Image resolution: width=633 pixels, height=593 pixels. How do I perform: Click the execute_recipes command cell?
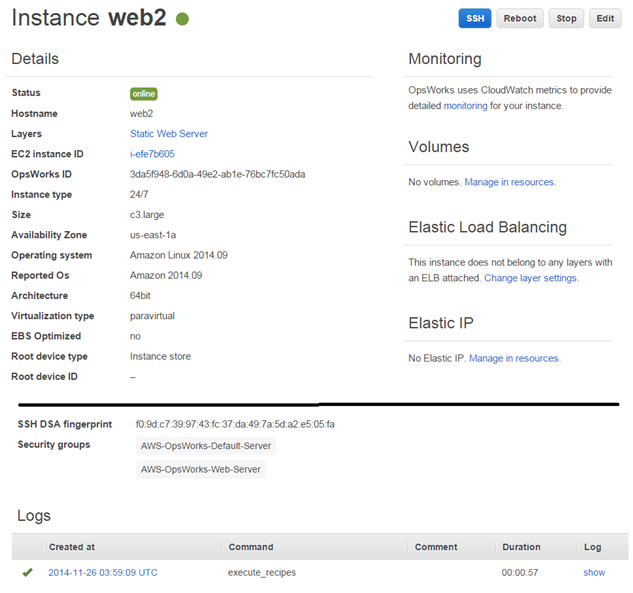(x=262, y=572)
